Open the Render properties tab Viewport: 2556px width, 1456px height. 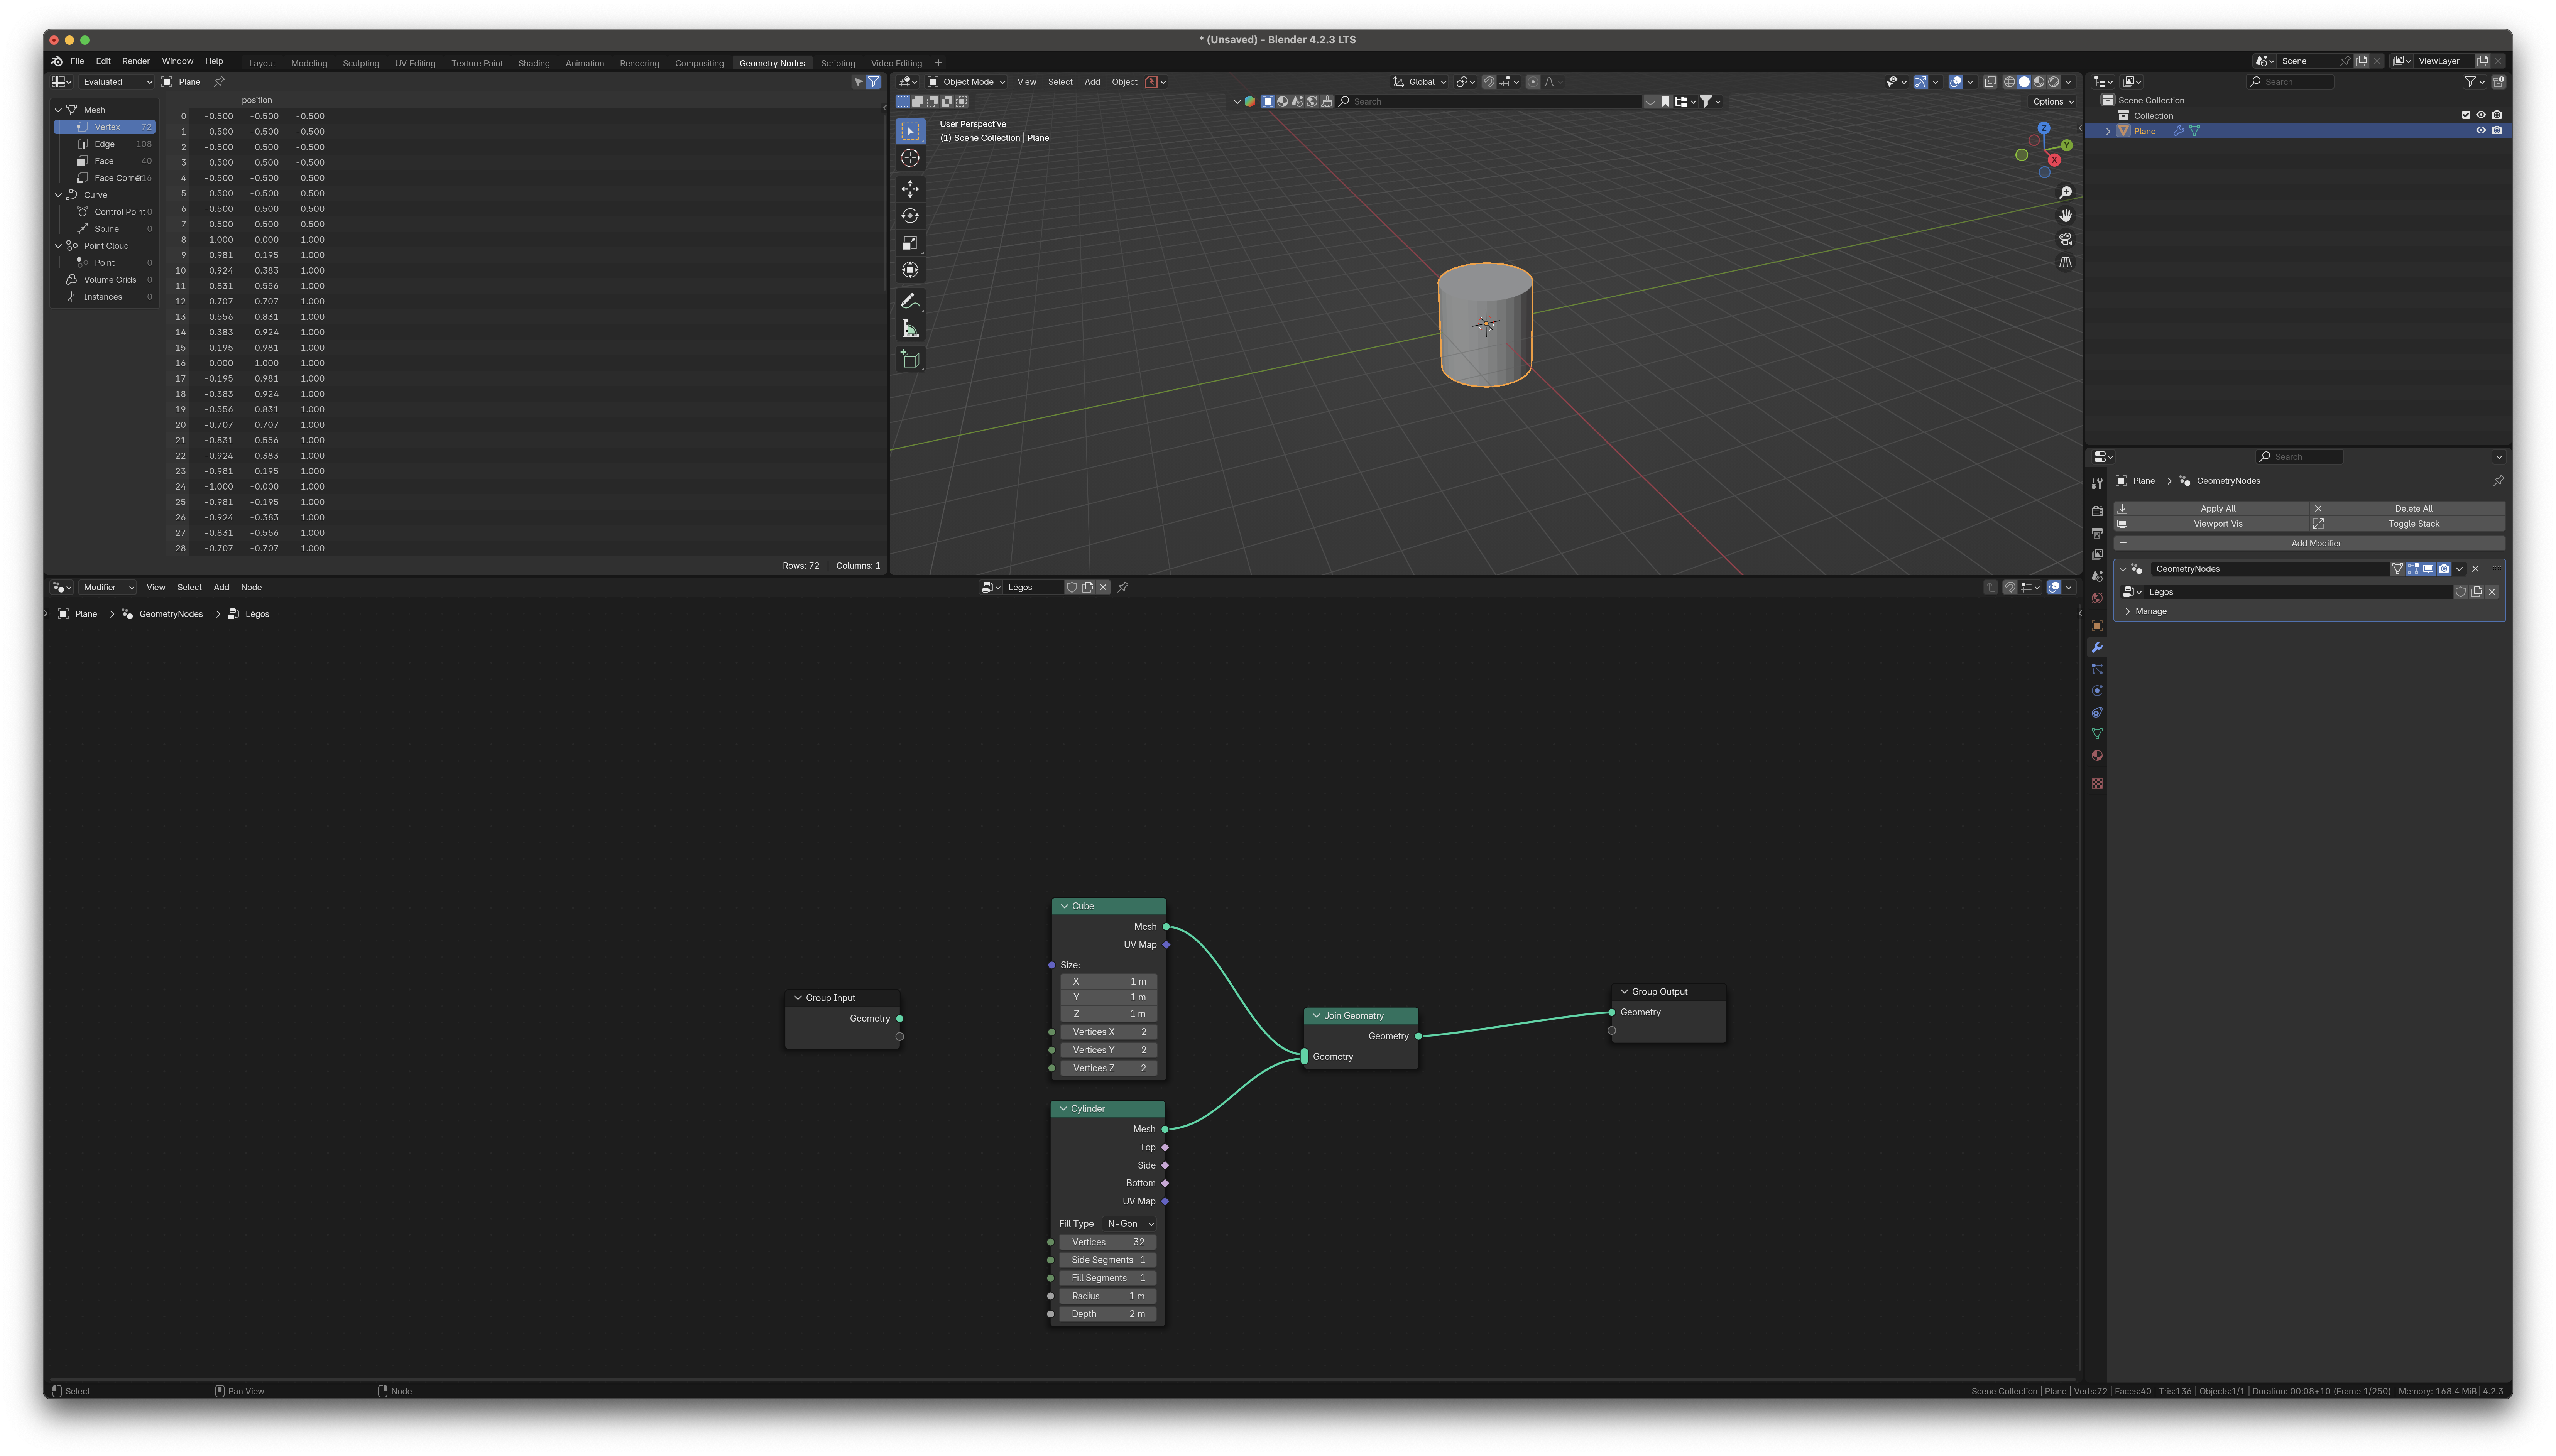click(x=2097, y=511)
